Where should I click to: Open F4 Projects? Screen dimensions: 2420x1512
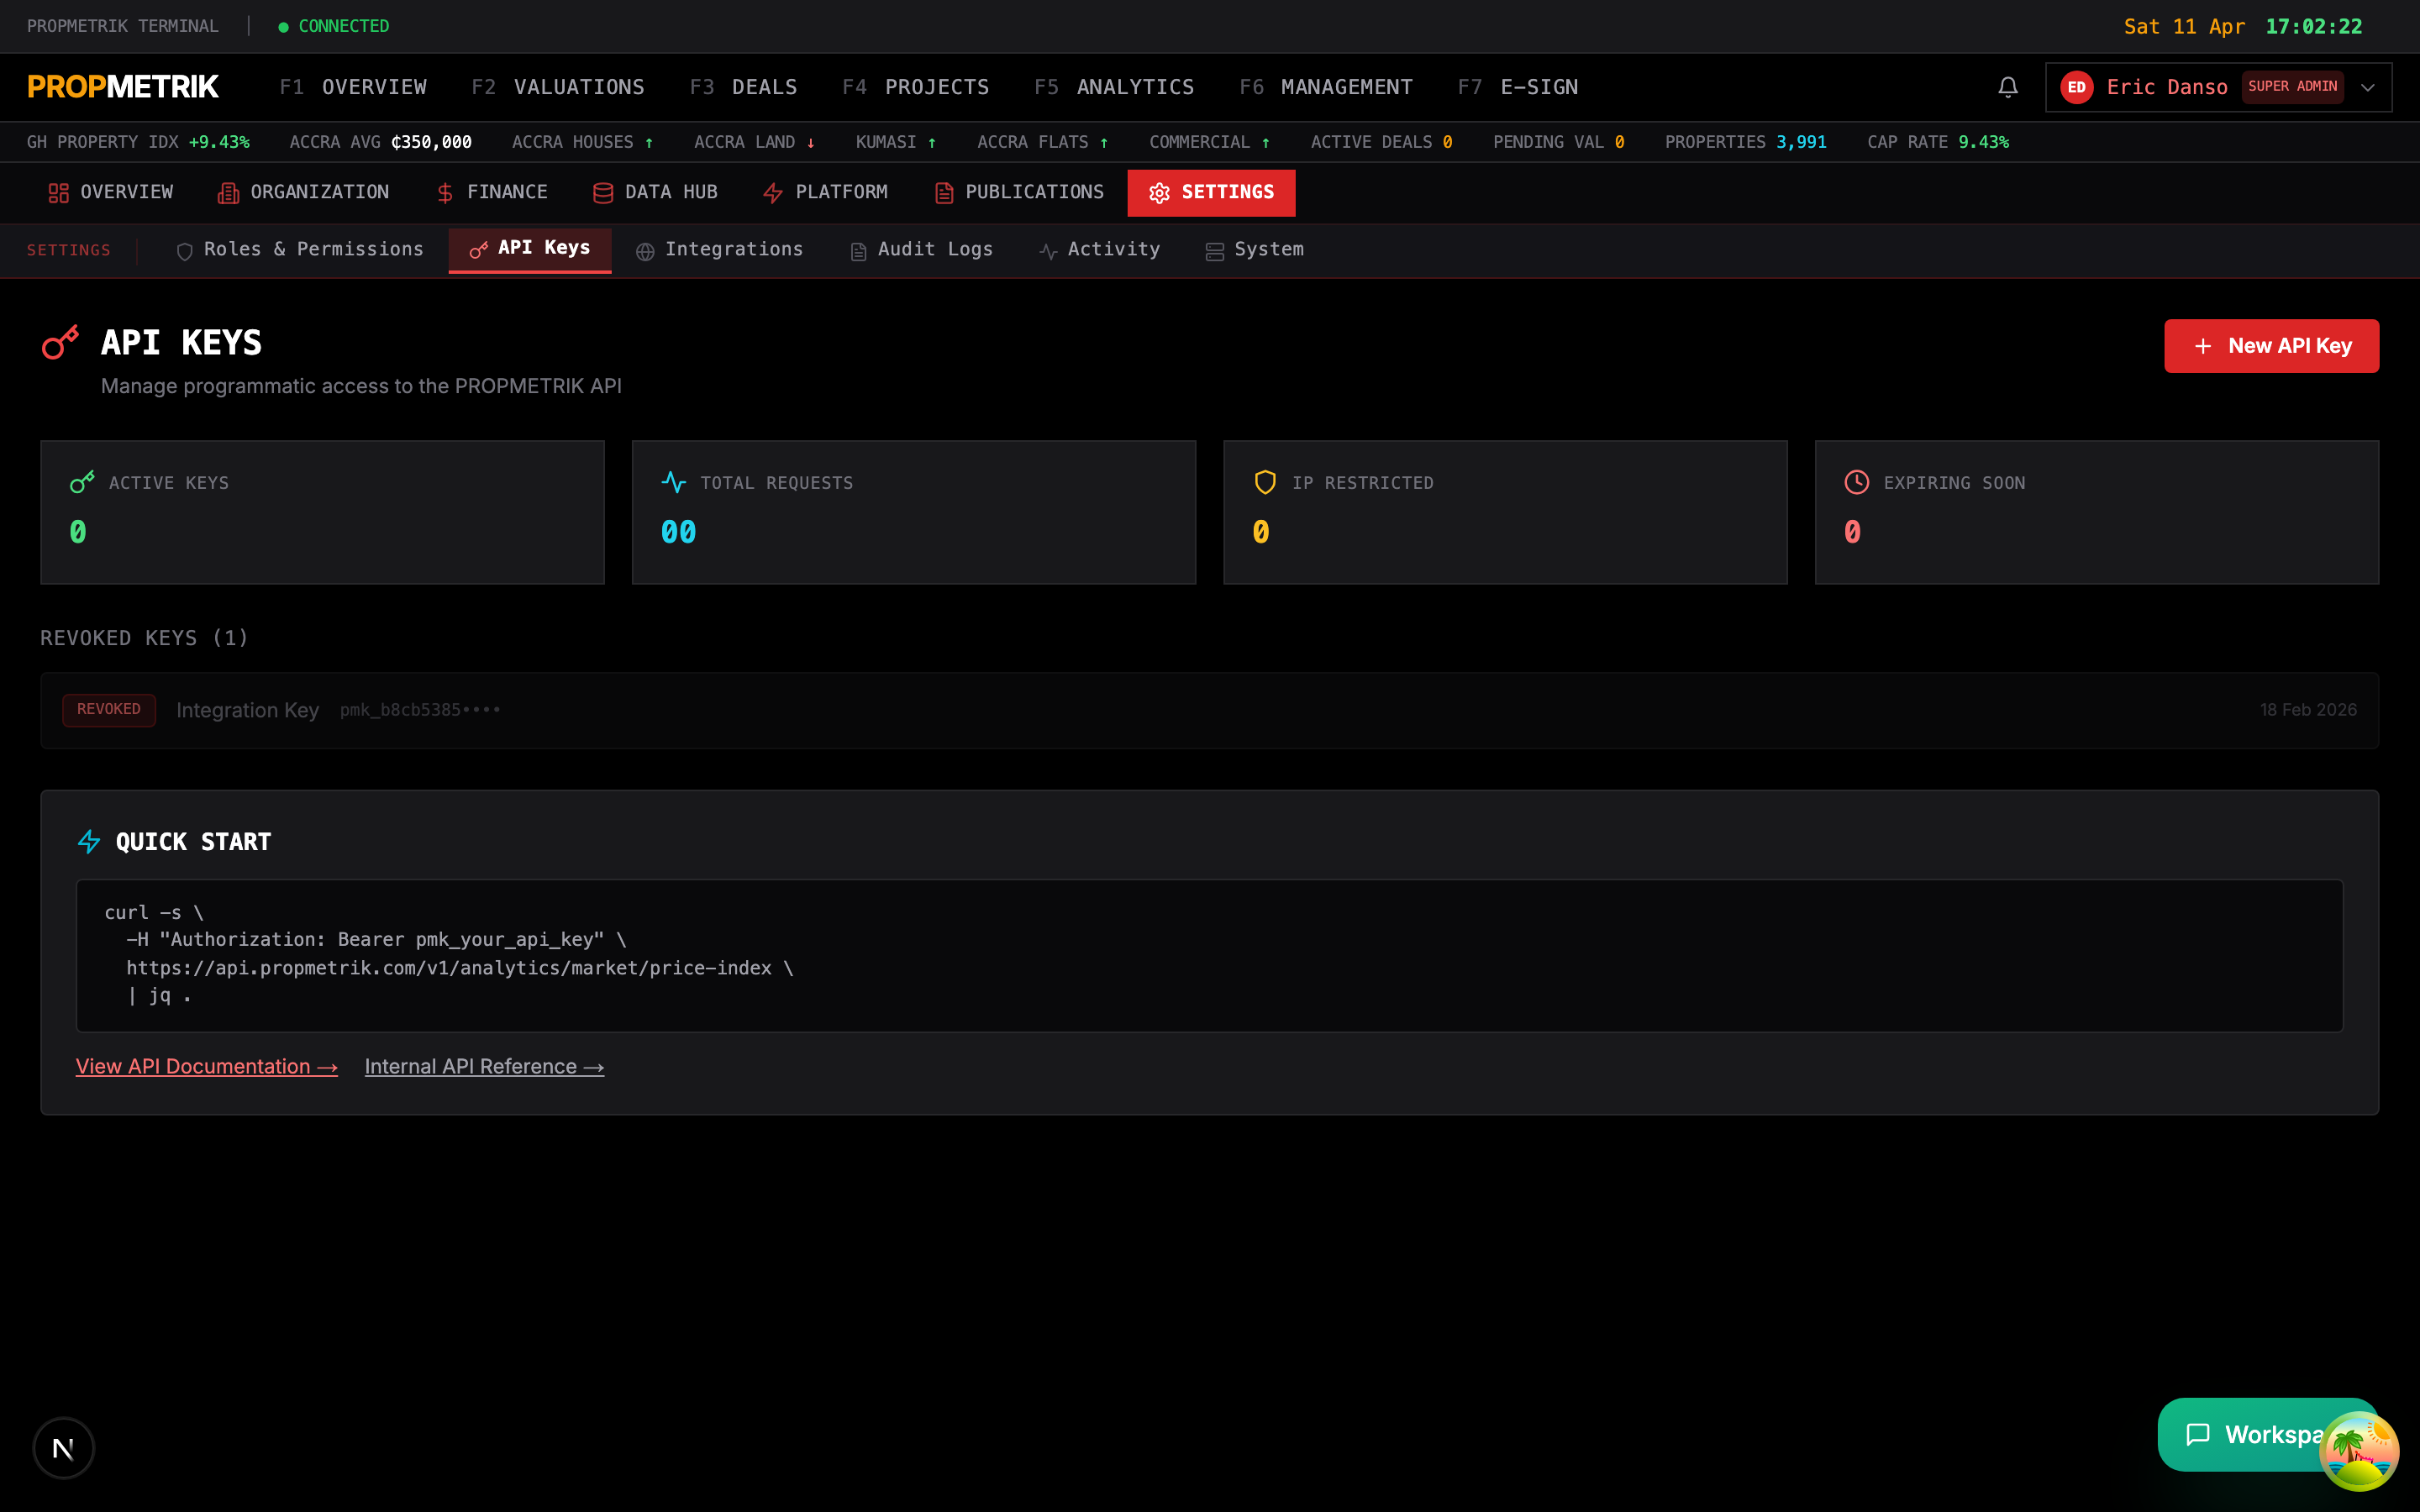coord(915,87)
